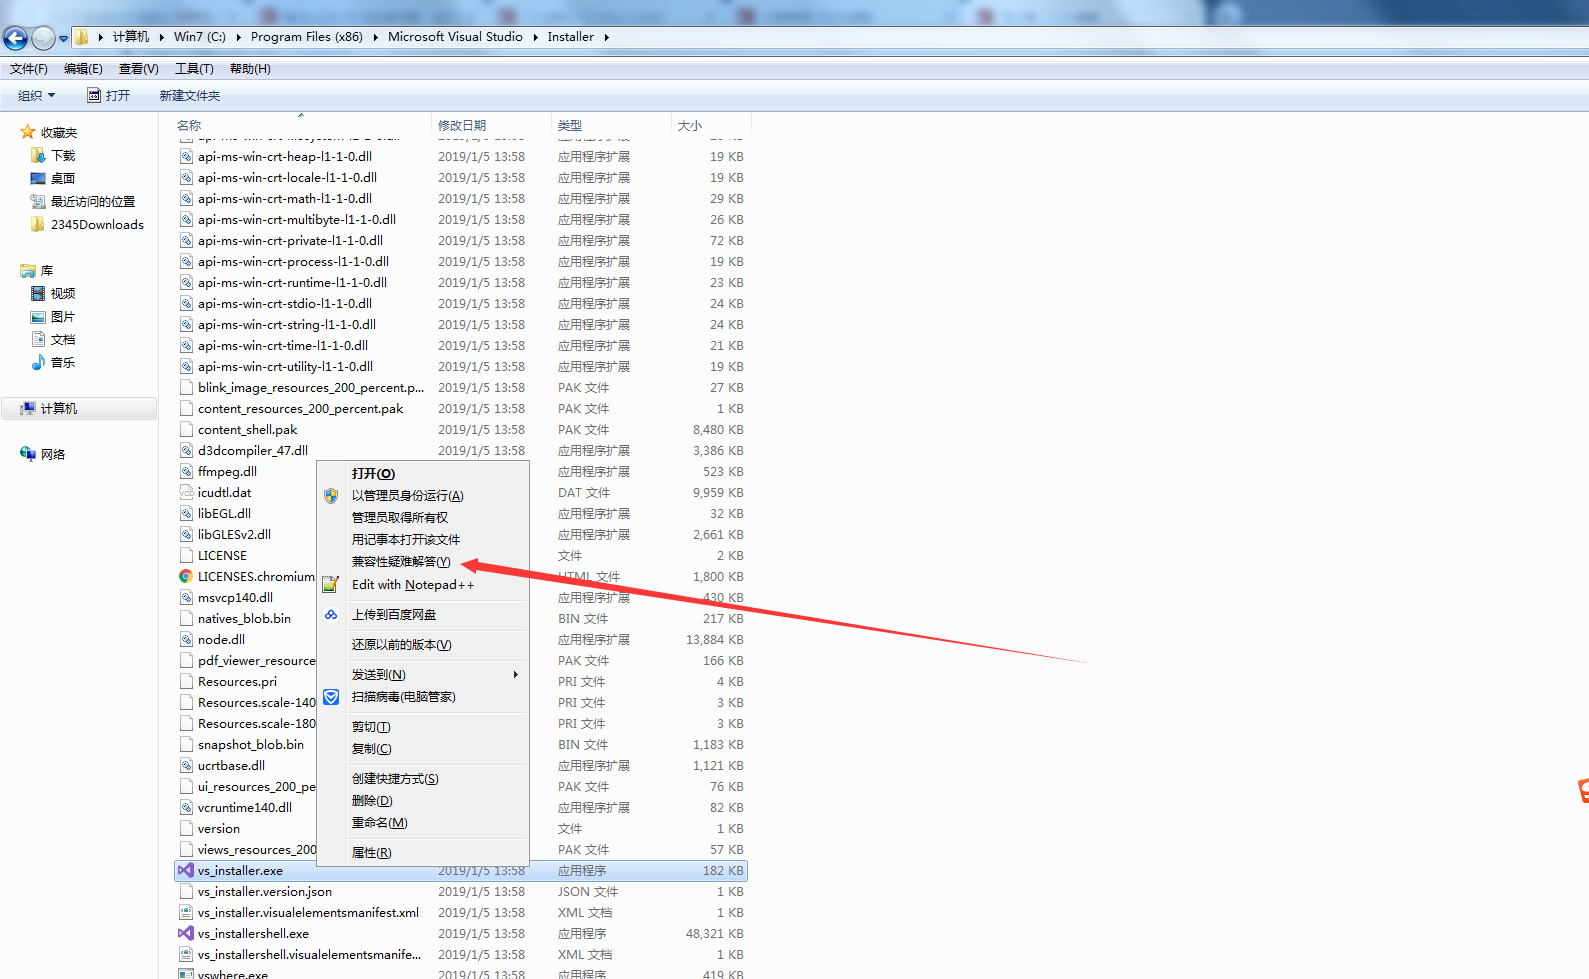This screenshot has height=979, width=1589.
Task: Click the 打开 button in toolbar
Action: 109,96
